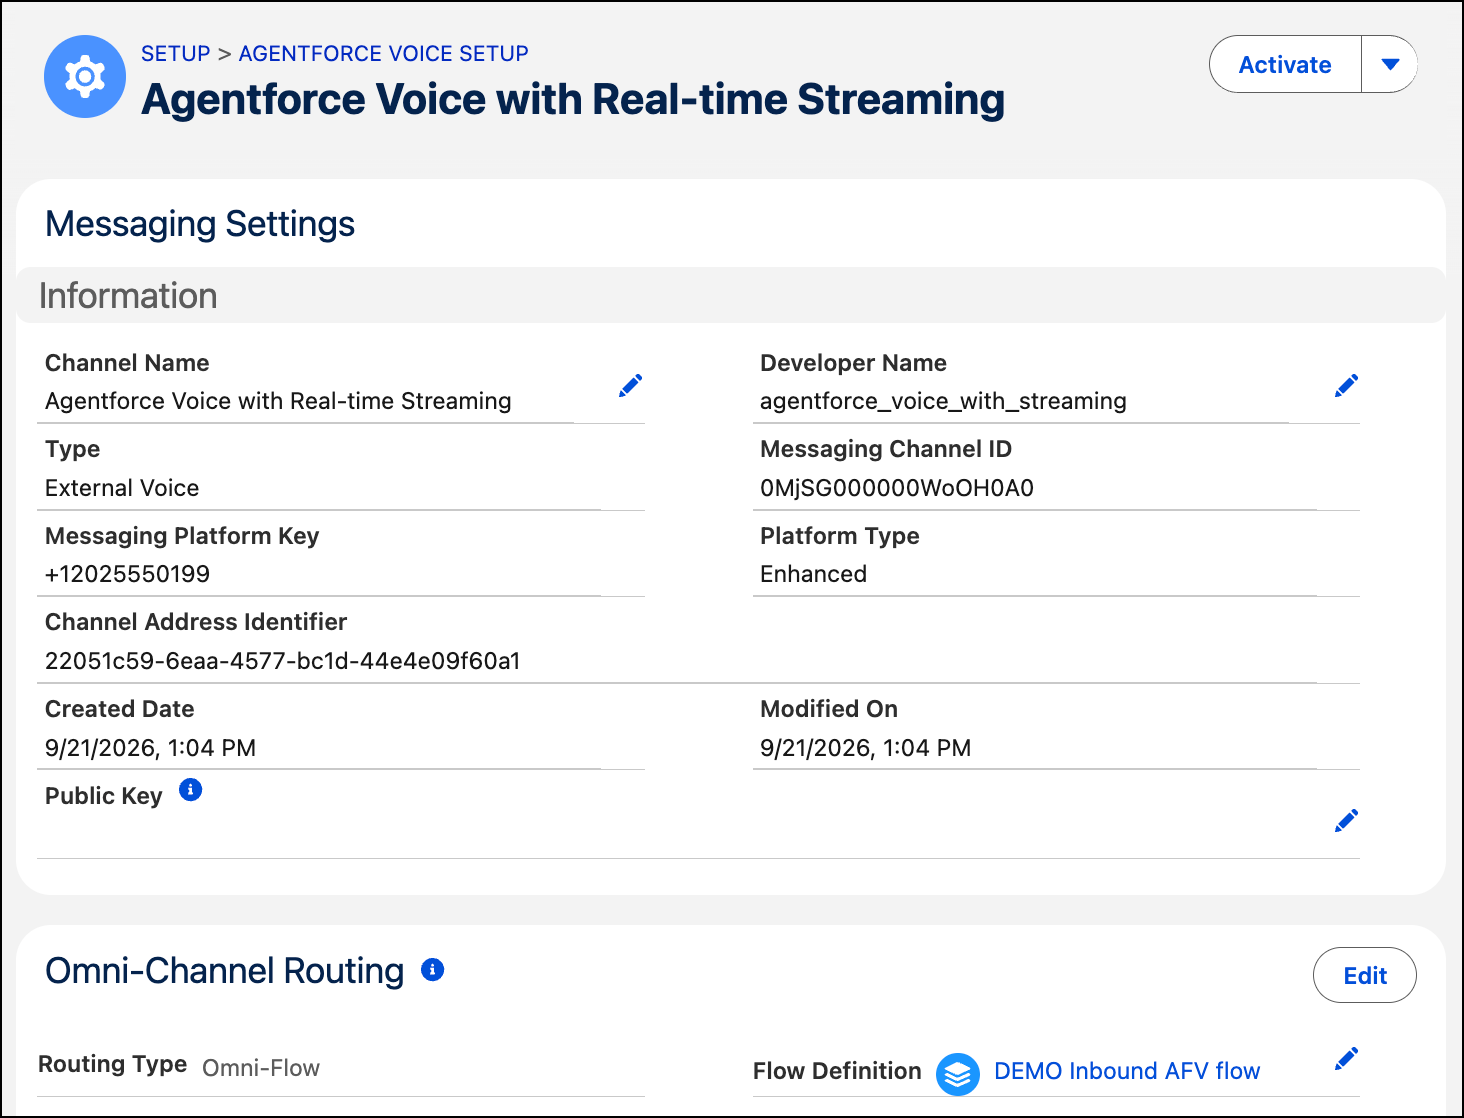Click the Type value External Voice
1464x1118 pixels.
point(122,488)
